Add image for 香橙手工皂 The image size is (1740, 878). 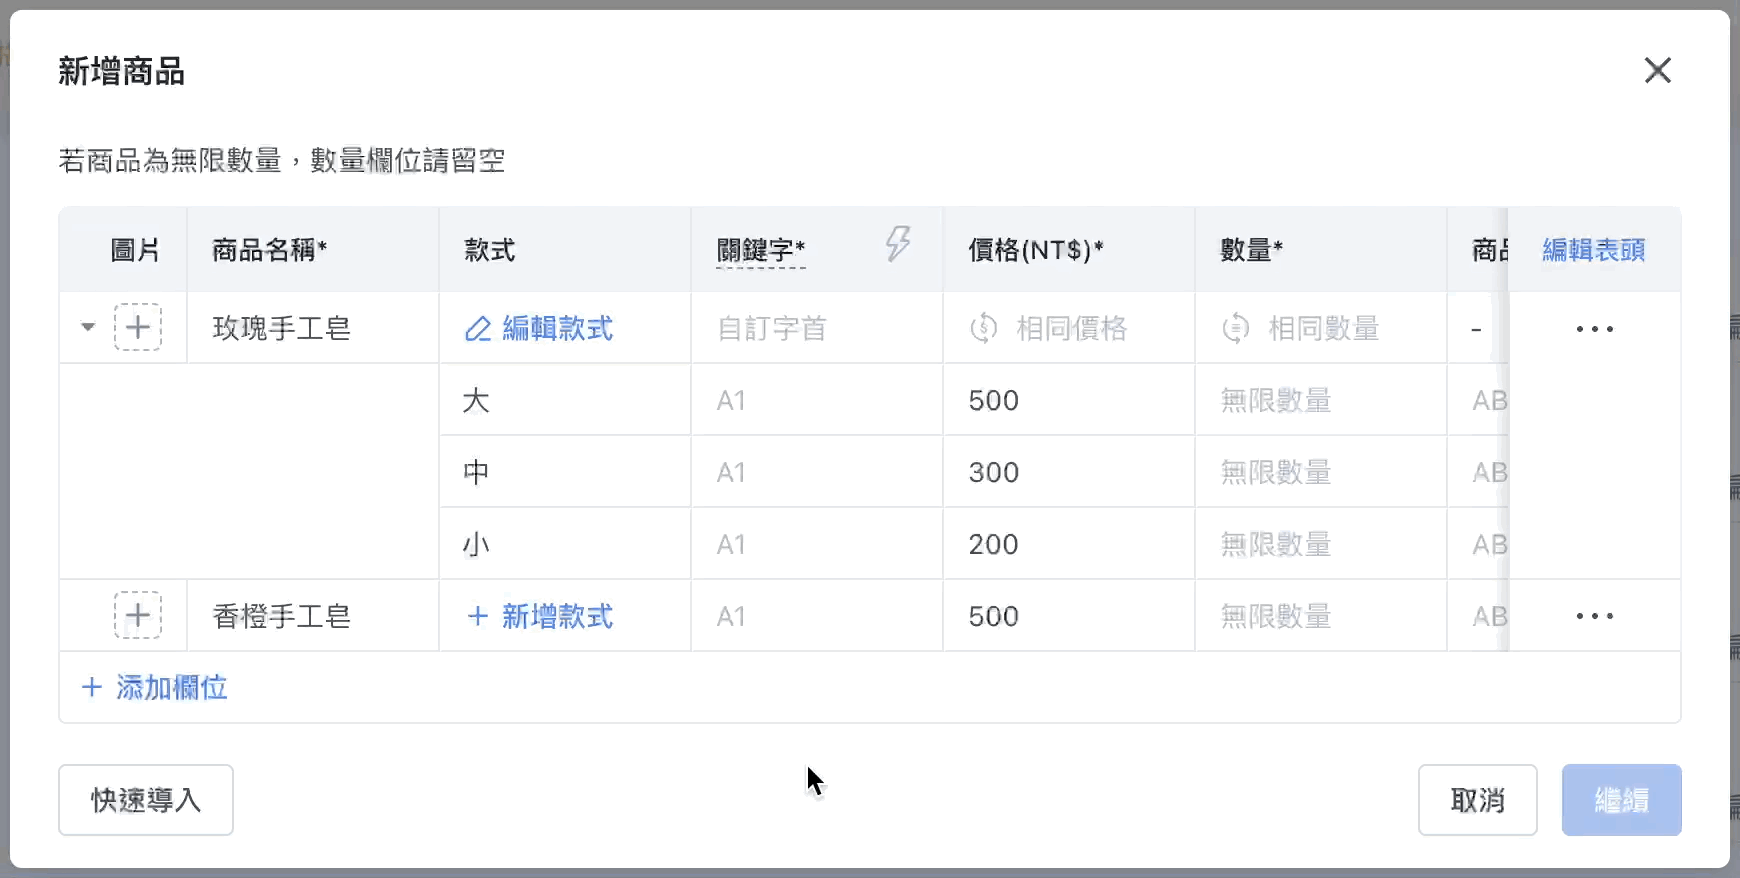pos(138,615)
